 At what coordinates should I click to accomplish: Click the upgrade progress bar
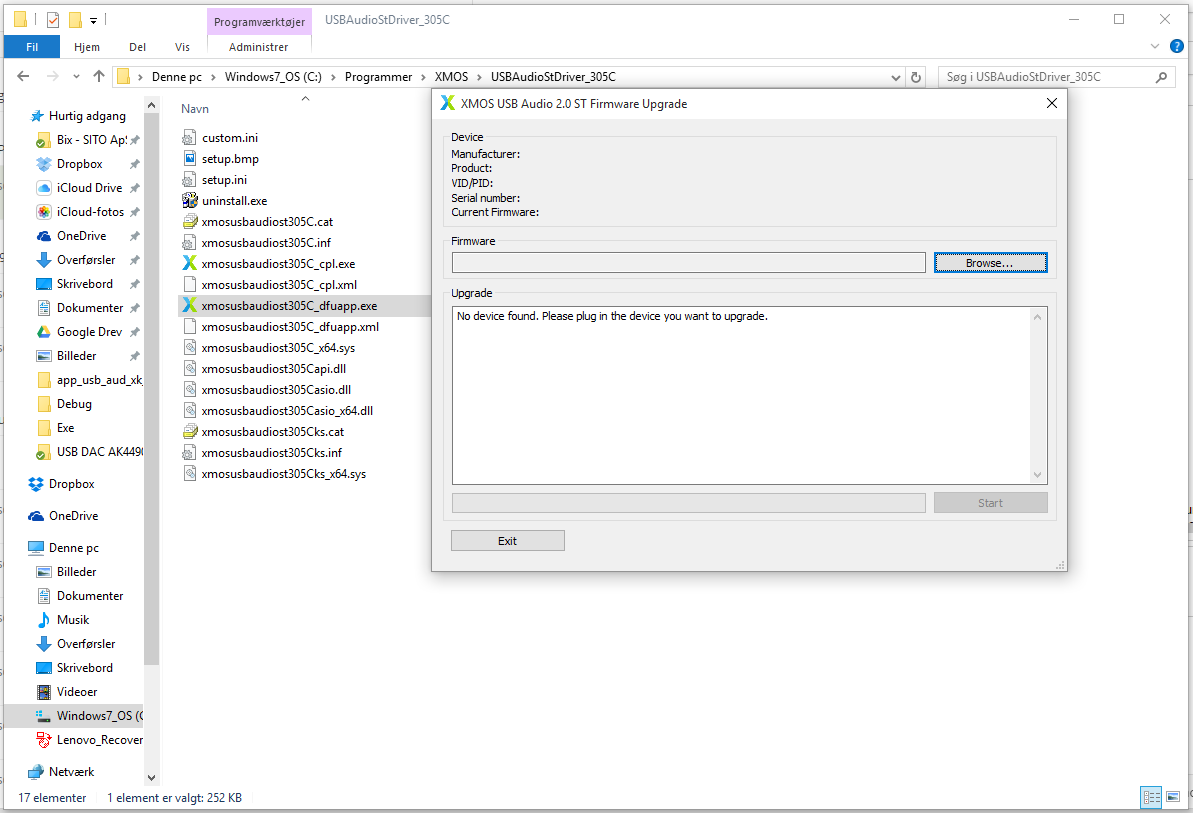point(689,503)
